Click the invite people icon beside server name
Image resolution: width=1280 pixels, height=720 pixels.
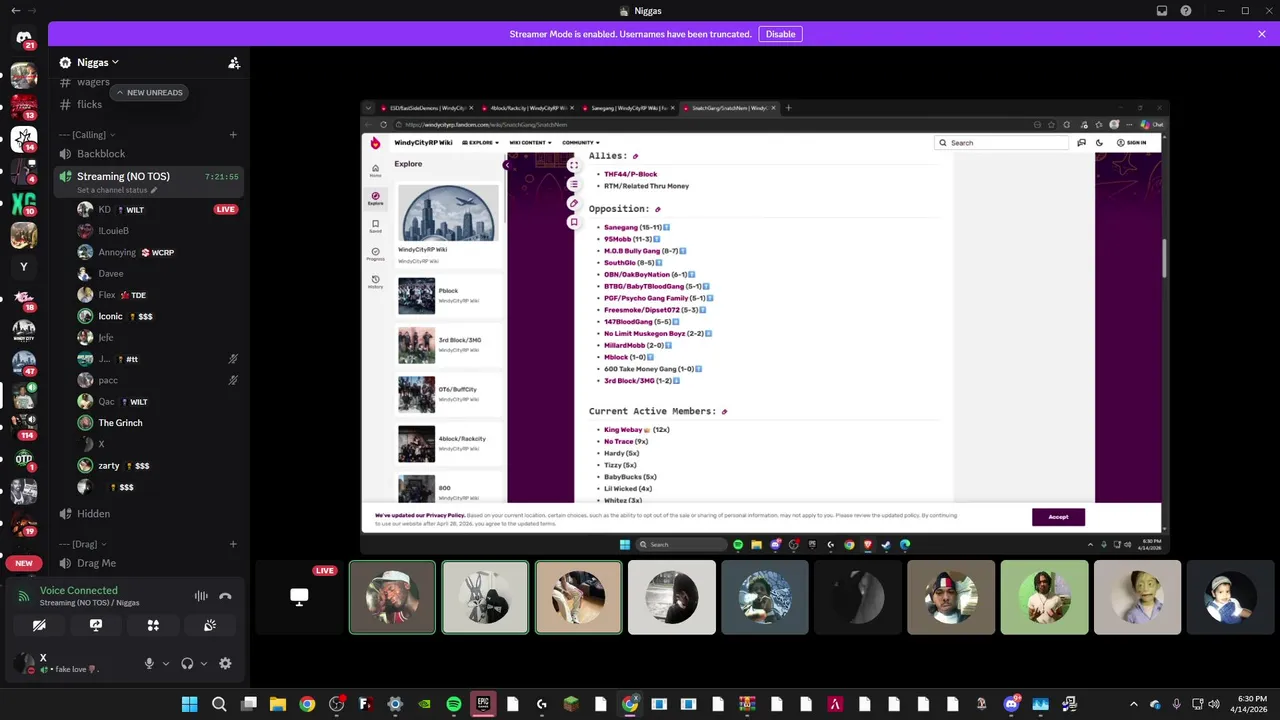(x=234, y=62)
